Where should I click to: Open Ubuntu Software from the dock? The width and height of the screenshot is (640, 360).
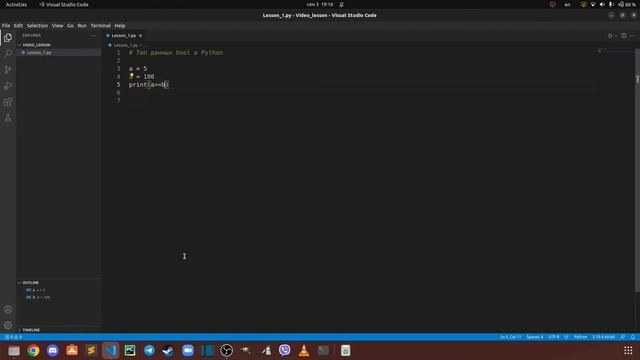[72, 351]
